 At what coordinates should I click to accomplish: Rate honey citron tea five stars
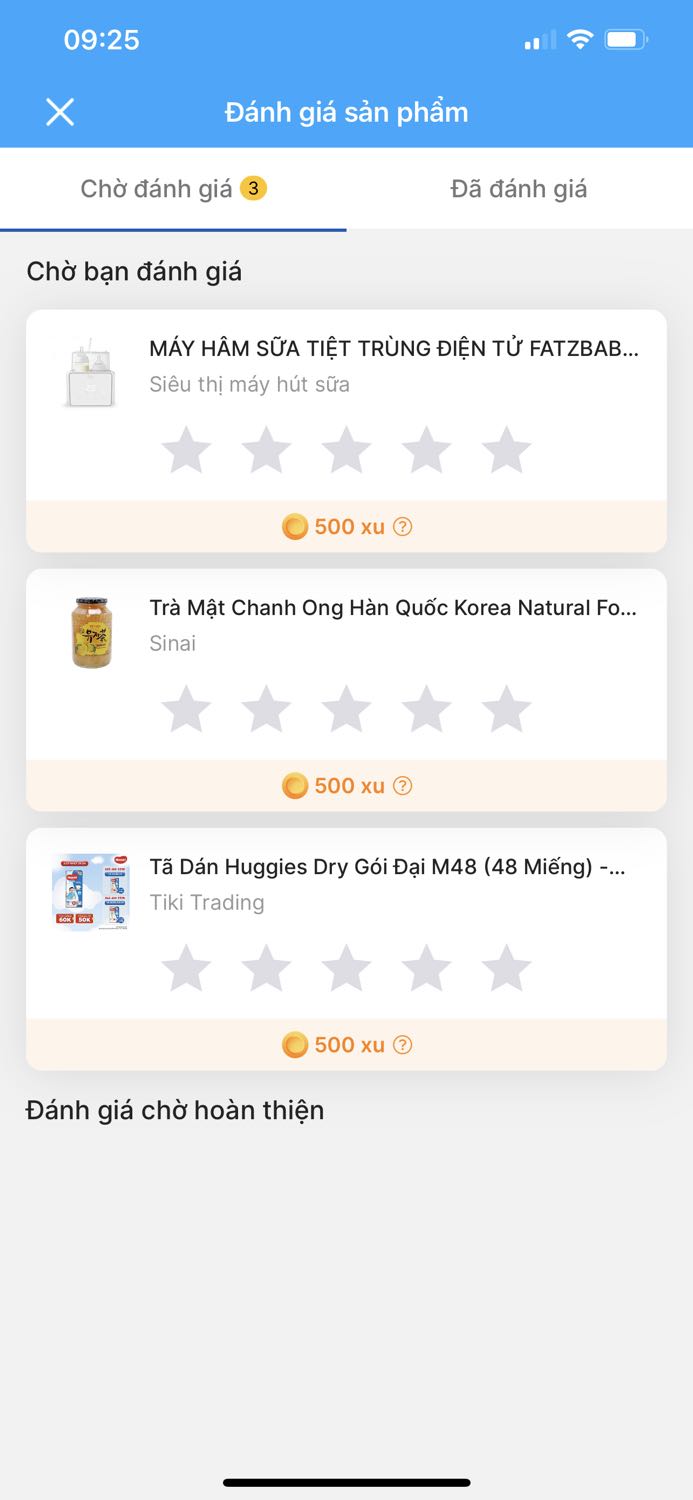(506, 709)
